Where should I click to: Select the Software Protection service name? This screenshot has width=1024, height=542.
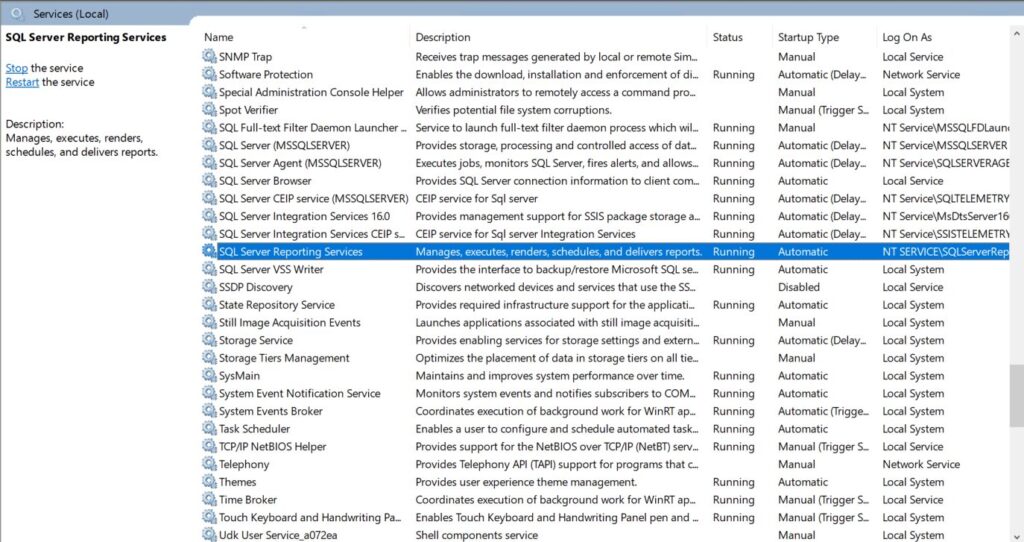click(x=266, y=74)
